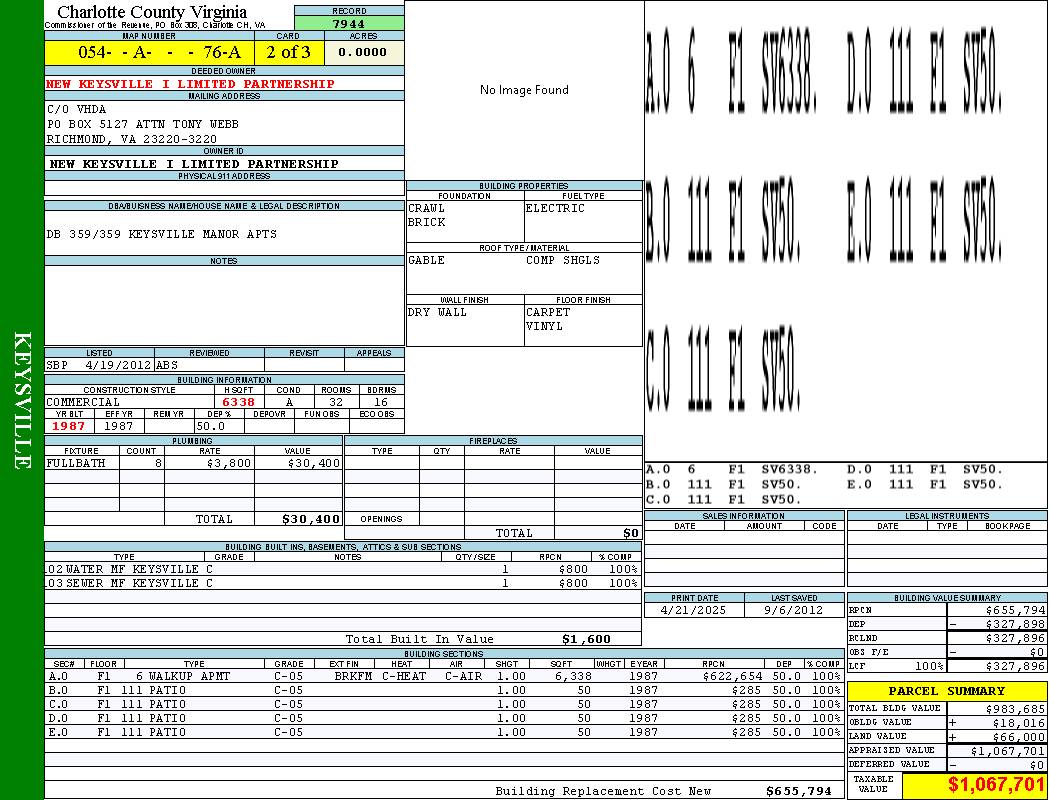Click the black Owner ID partnership name

tap(194, 164)
